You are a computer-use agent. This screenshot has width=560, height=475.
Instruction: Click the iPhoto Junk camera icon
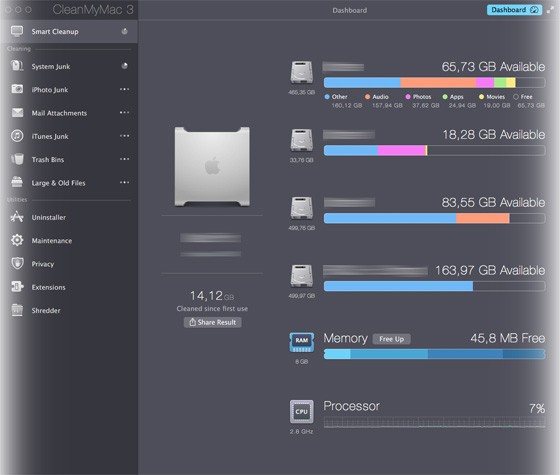click(17, 89)
